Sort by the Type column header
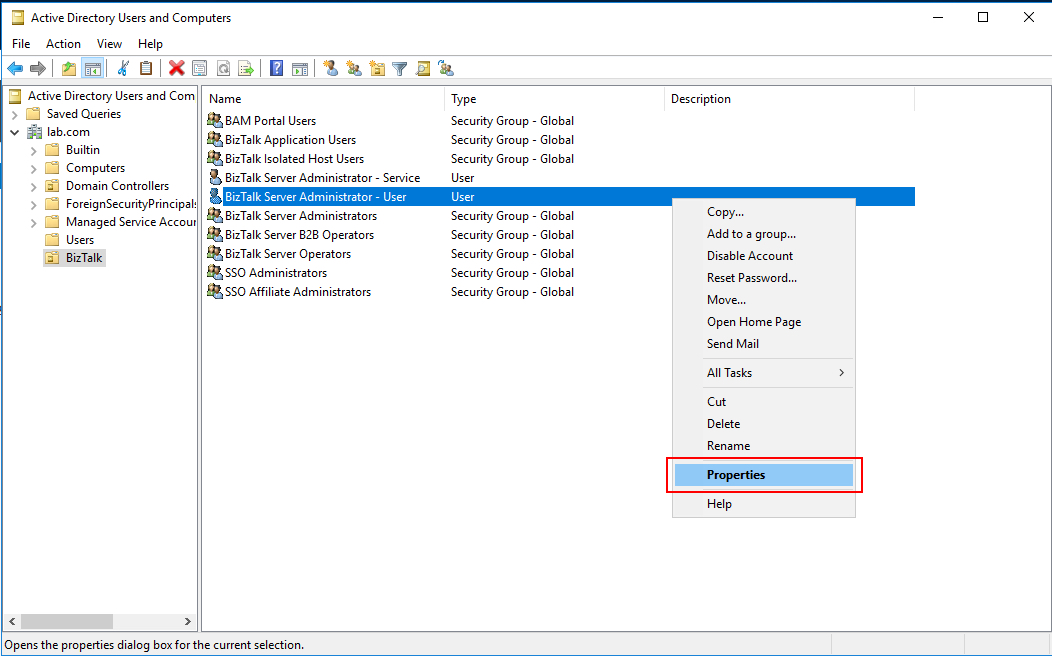 pyautogui.click(x=554, y=99)
